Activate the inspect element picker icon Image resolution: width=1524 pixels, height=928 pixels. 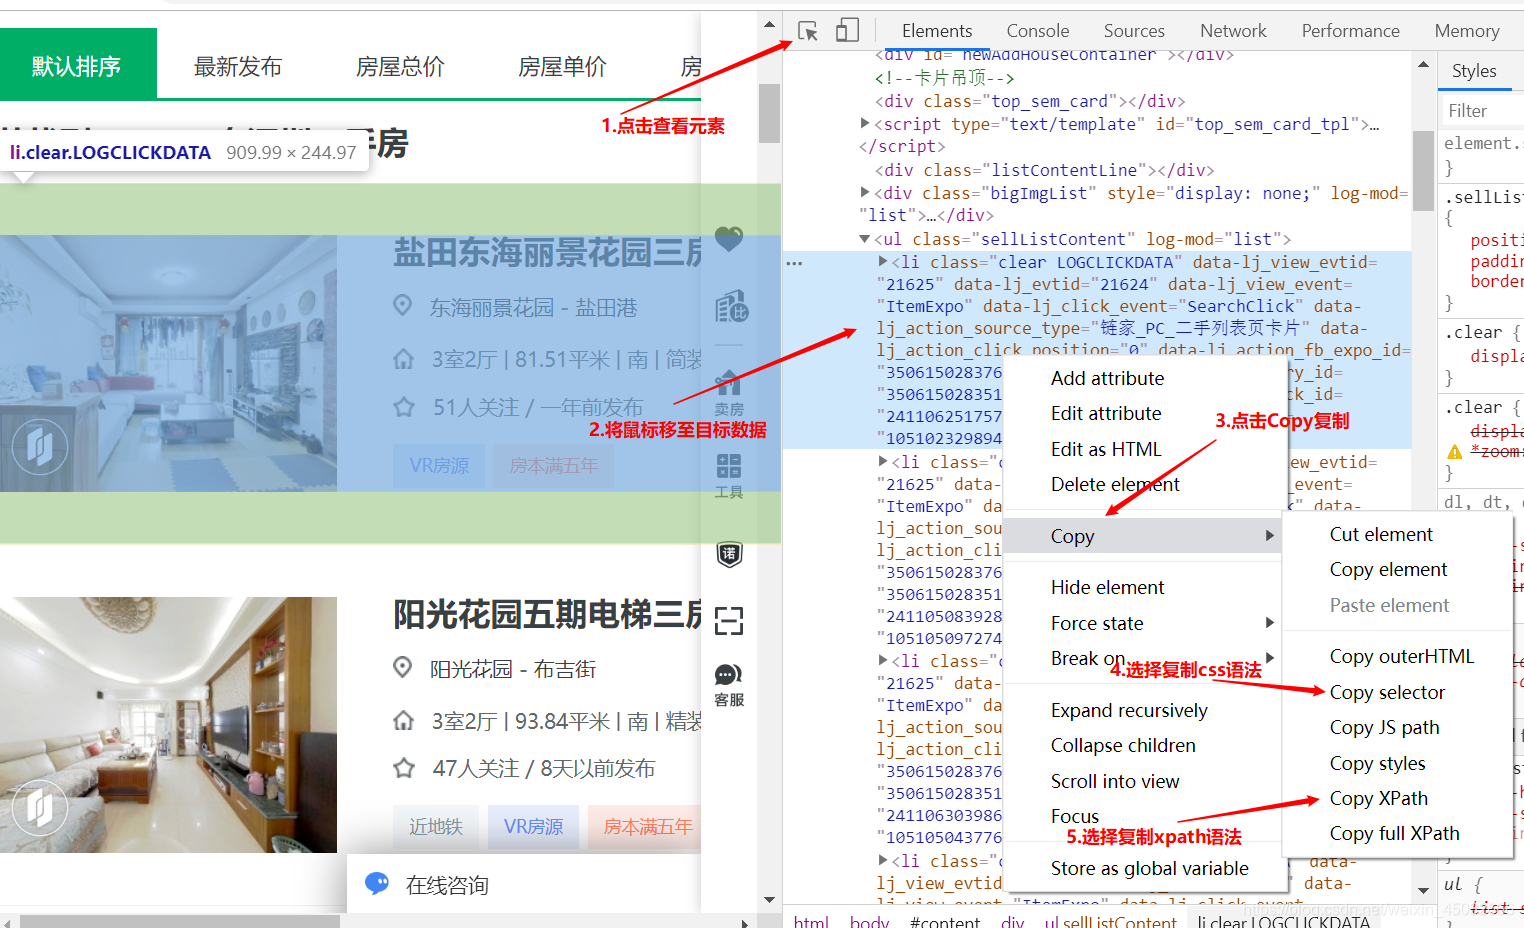pyautogui.click(x=808, y=31)
